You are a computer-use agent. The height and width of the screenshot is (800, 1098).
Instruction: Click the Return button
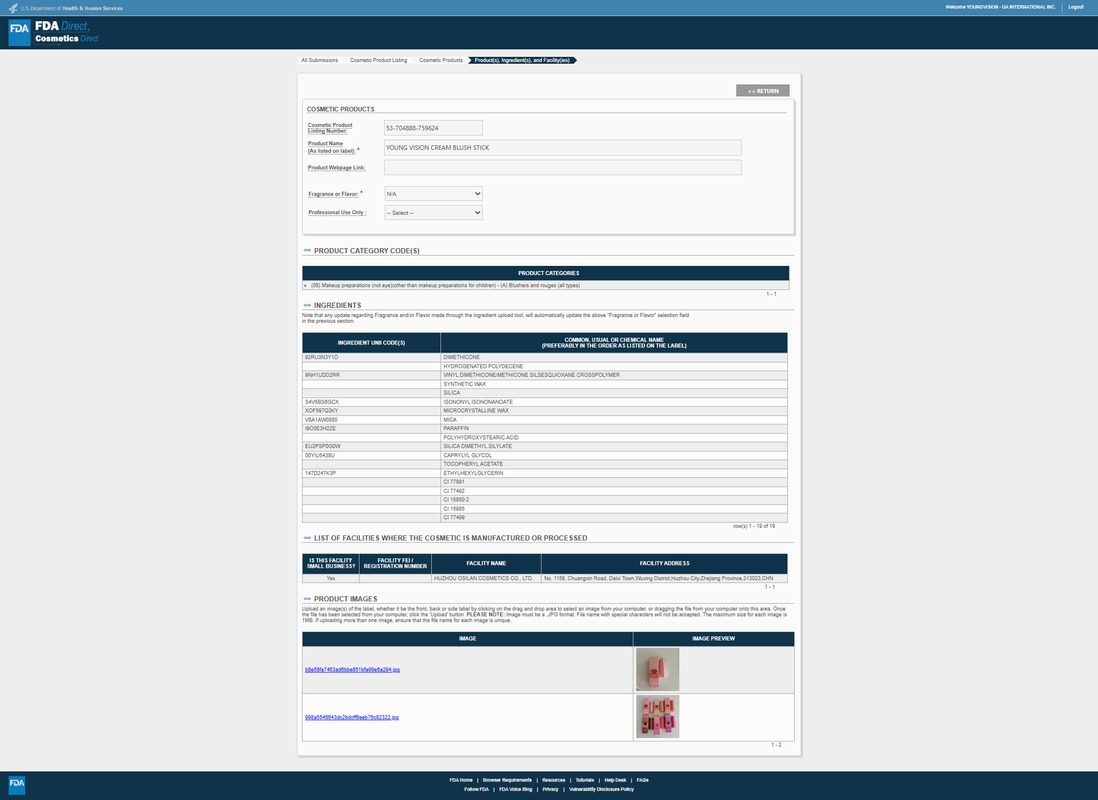(x=762, y=91)
